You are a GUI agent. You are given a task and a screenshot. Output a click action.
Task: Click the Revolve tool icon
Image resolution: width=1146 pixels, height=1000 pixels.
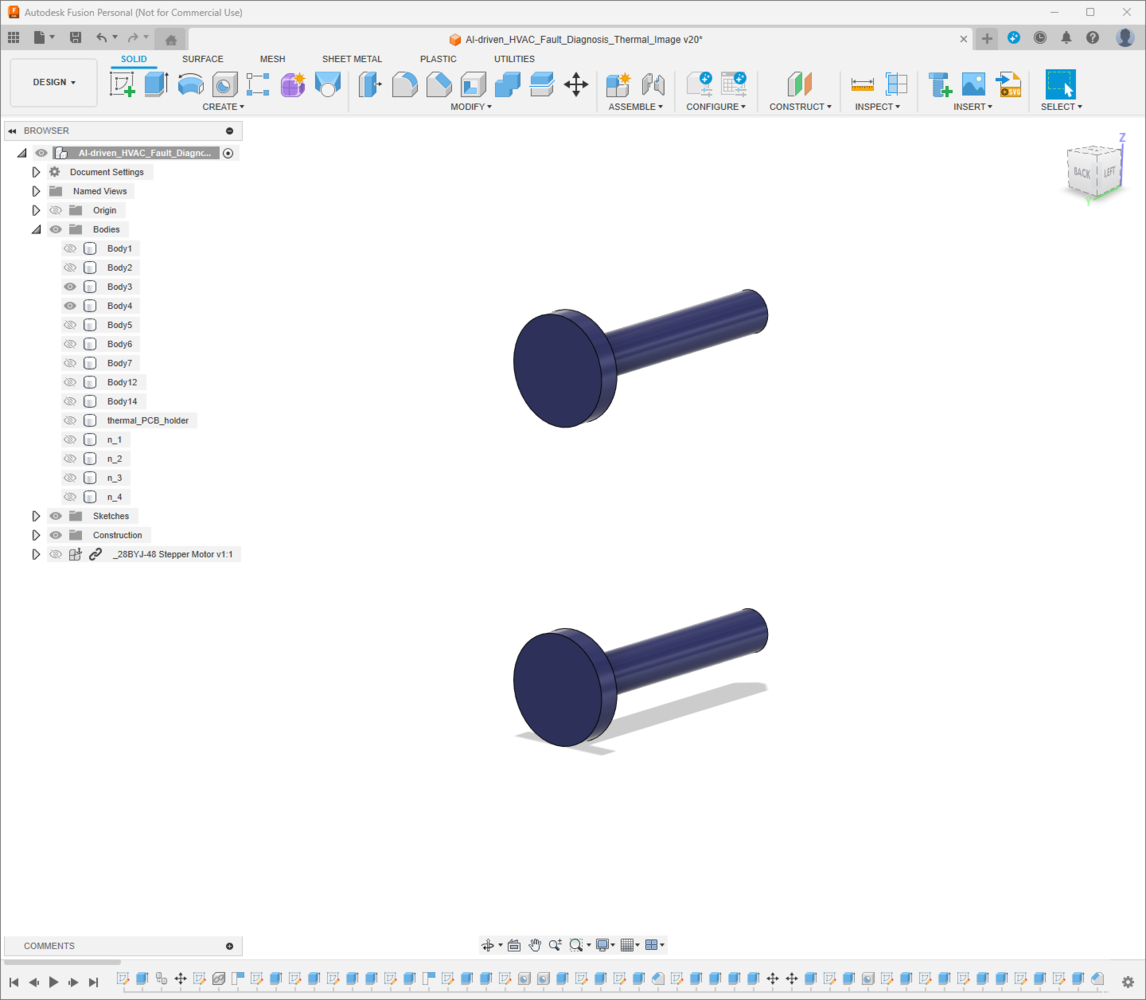tap(191, 84)
